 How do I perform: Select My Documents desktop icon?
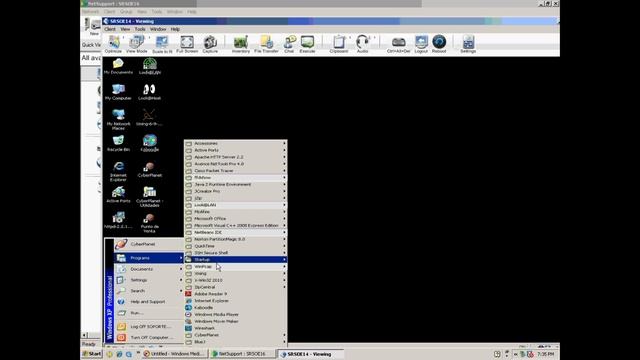tap(118, 67)
